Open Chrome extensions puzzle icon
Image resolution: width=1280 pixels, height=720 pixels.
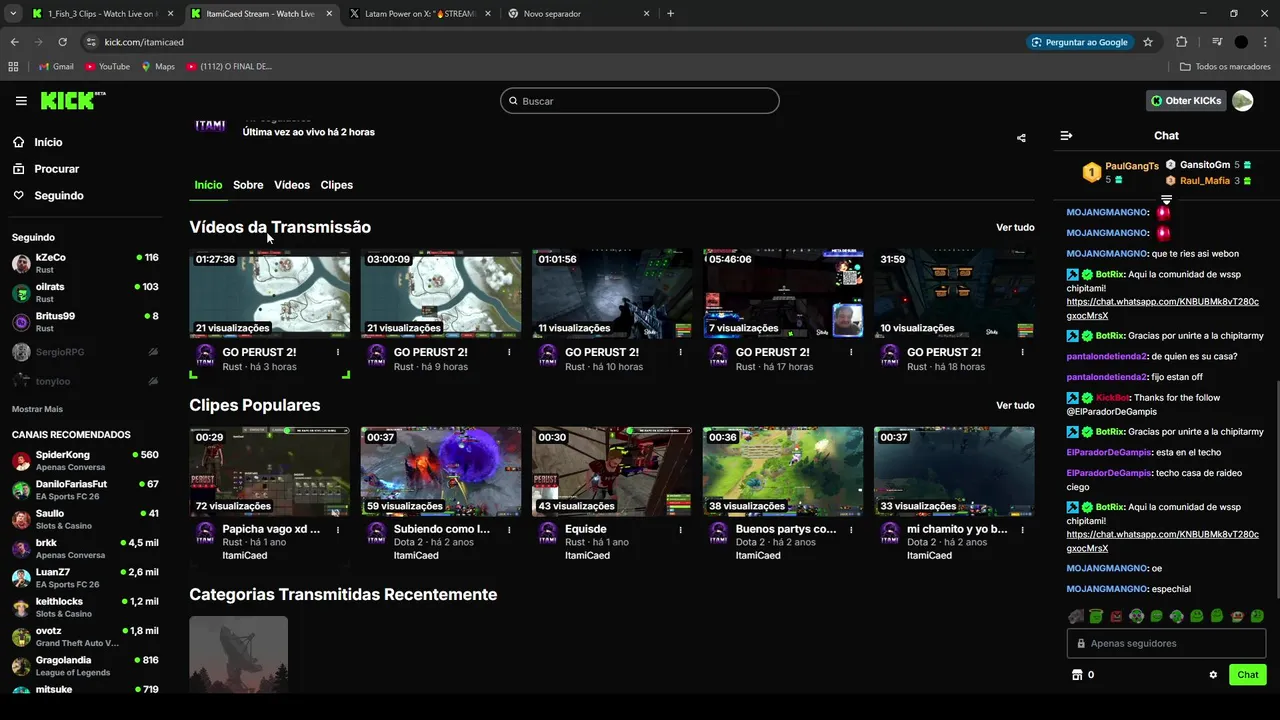pos(1182,42)
